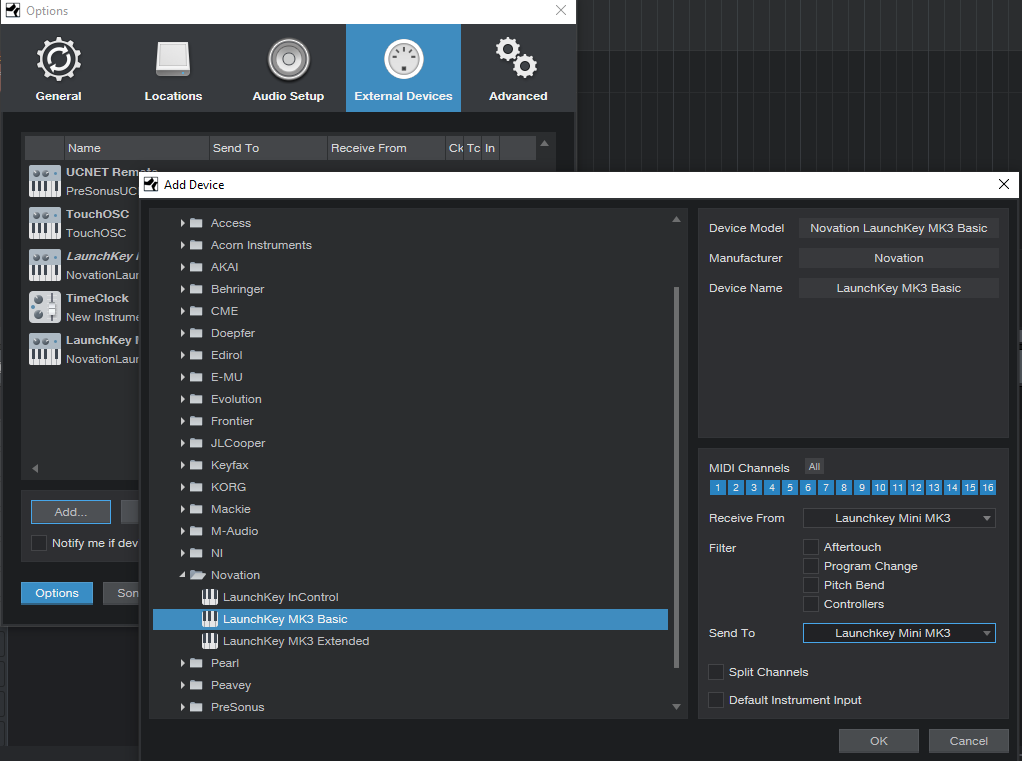
Task: Expand the CME manufacturer folder
Action: pyautogui.click(x=182, y=311)
